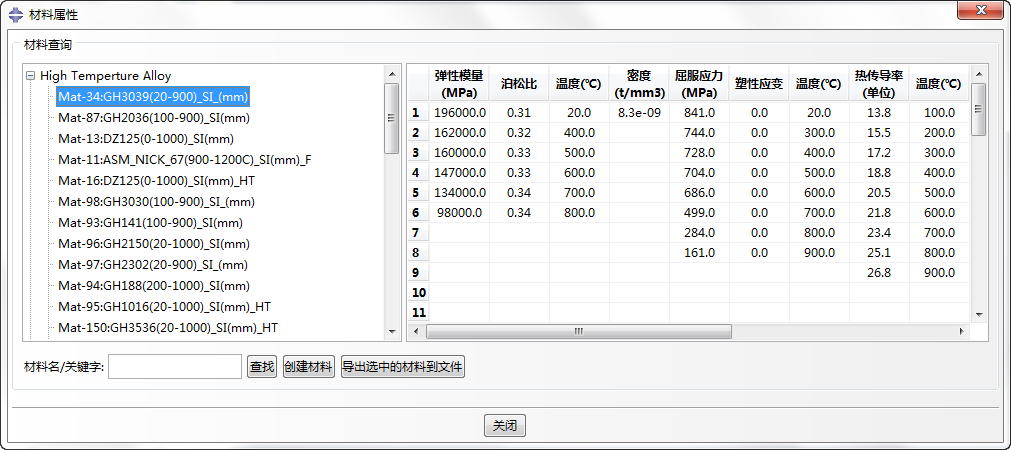The image size is (1011, 450).
Task: Select Mat-87:GH2036(100-900)_SI(mm) material
Action: tap(153, 118)
